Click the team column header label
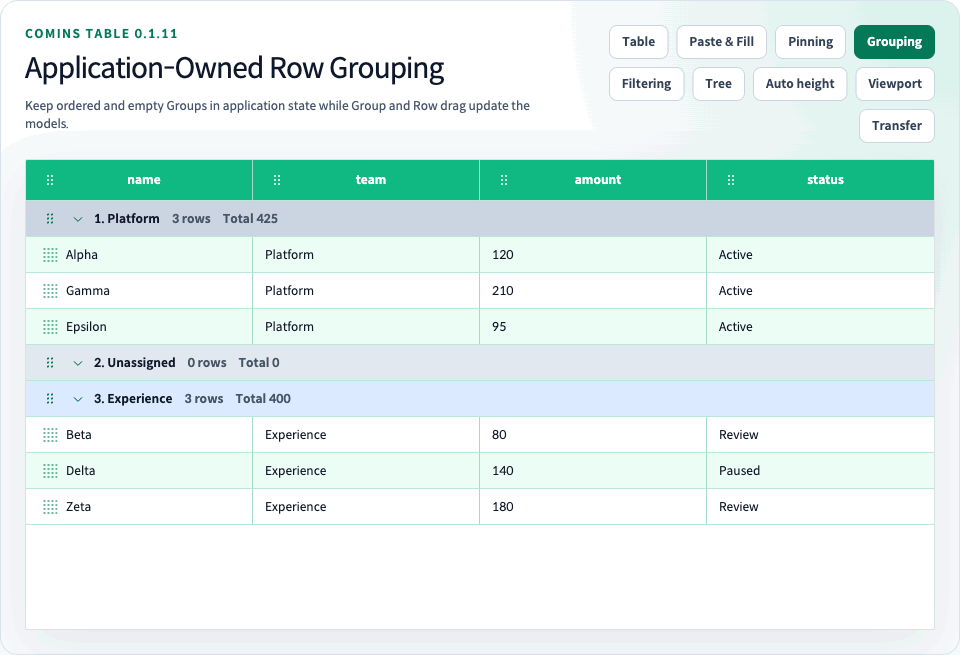Screen dimensions: 960x655 pyautogui.click(x=371, y=180)
